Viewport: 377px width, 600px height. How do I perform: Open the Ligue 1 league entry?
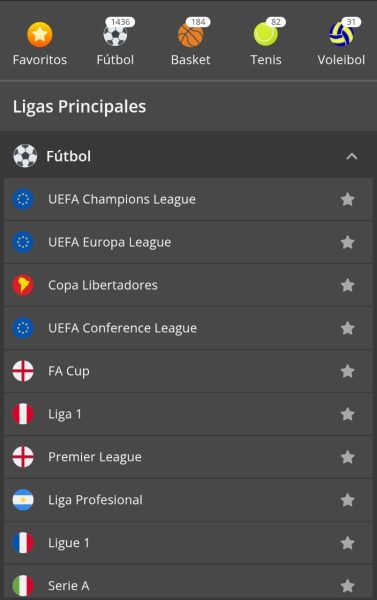188,543
